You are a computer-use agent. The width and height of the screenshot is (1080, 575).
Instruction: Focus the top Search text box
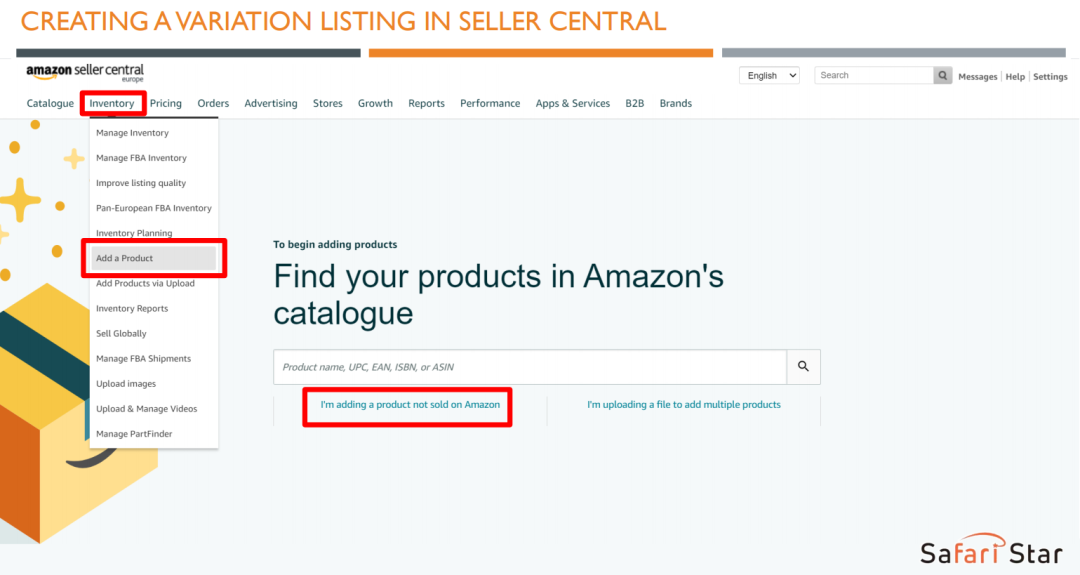pyautogui.click(x=874, y=75)
